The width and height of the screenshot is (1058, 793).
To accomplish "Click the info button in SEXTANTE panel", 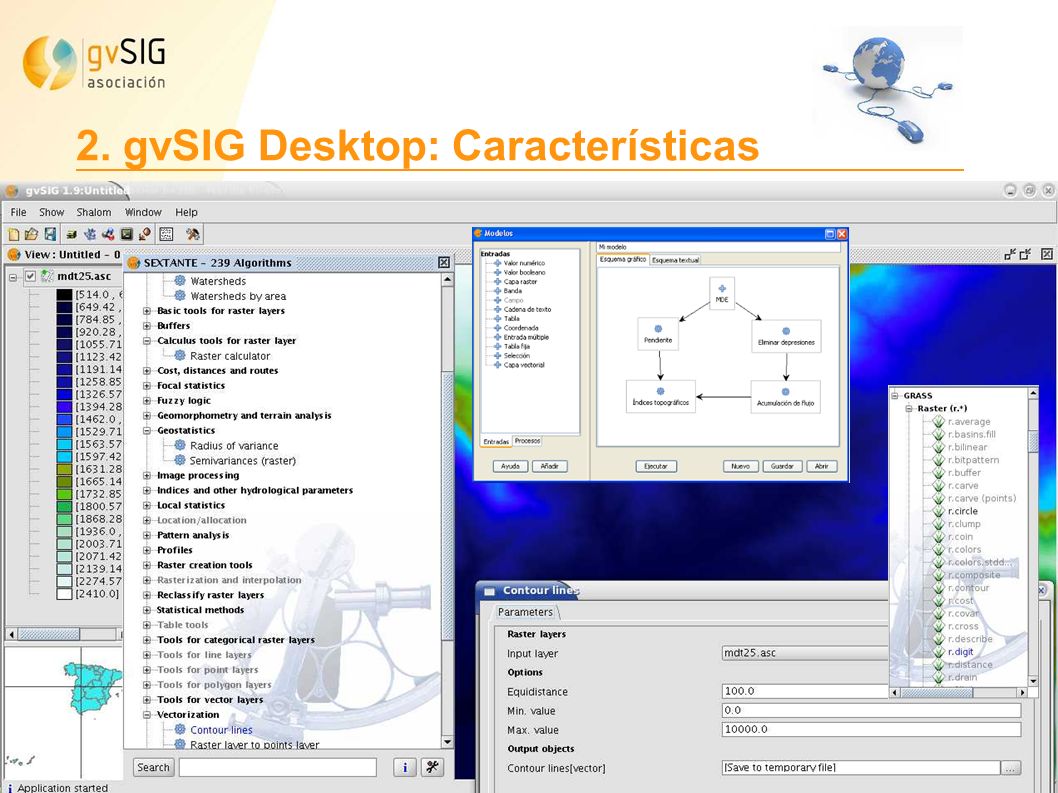I will click(405, 767).
